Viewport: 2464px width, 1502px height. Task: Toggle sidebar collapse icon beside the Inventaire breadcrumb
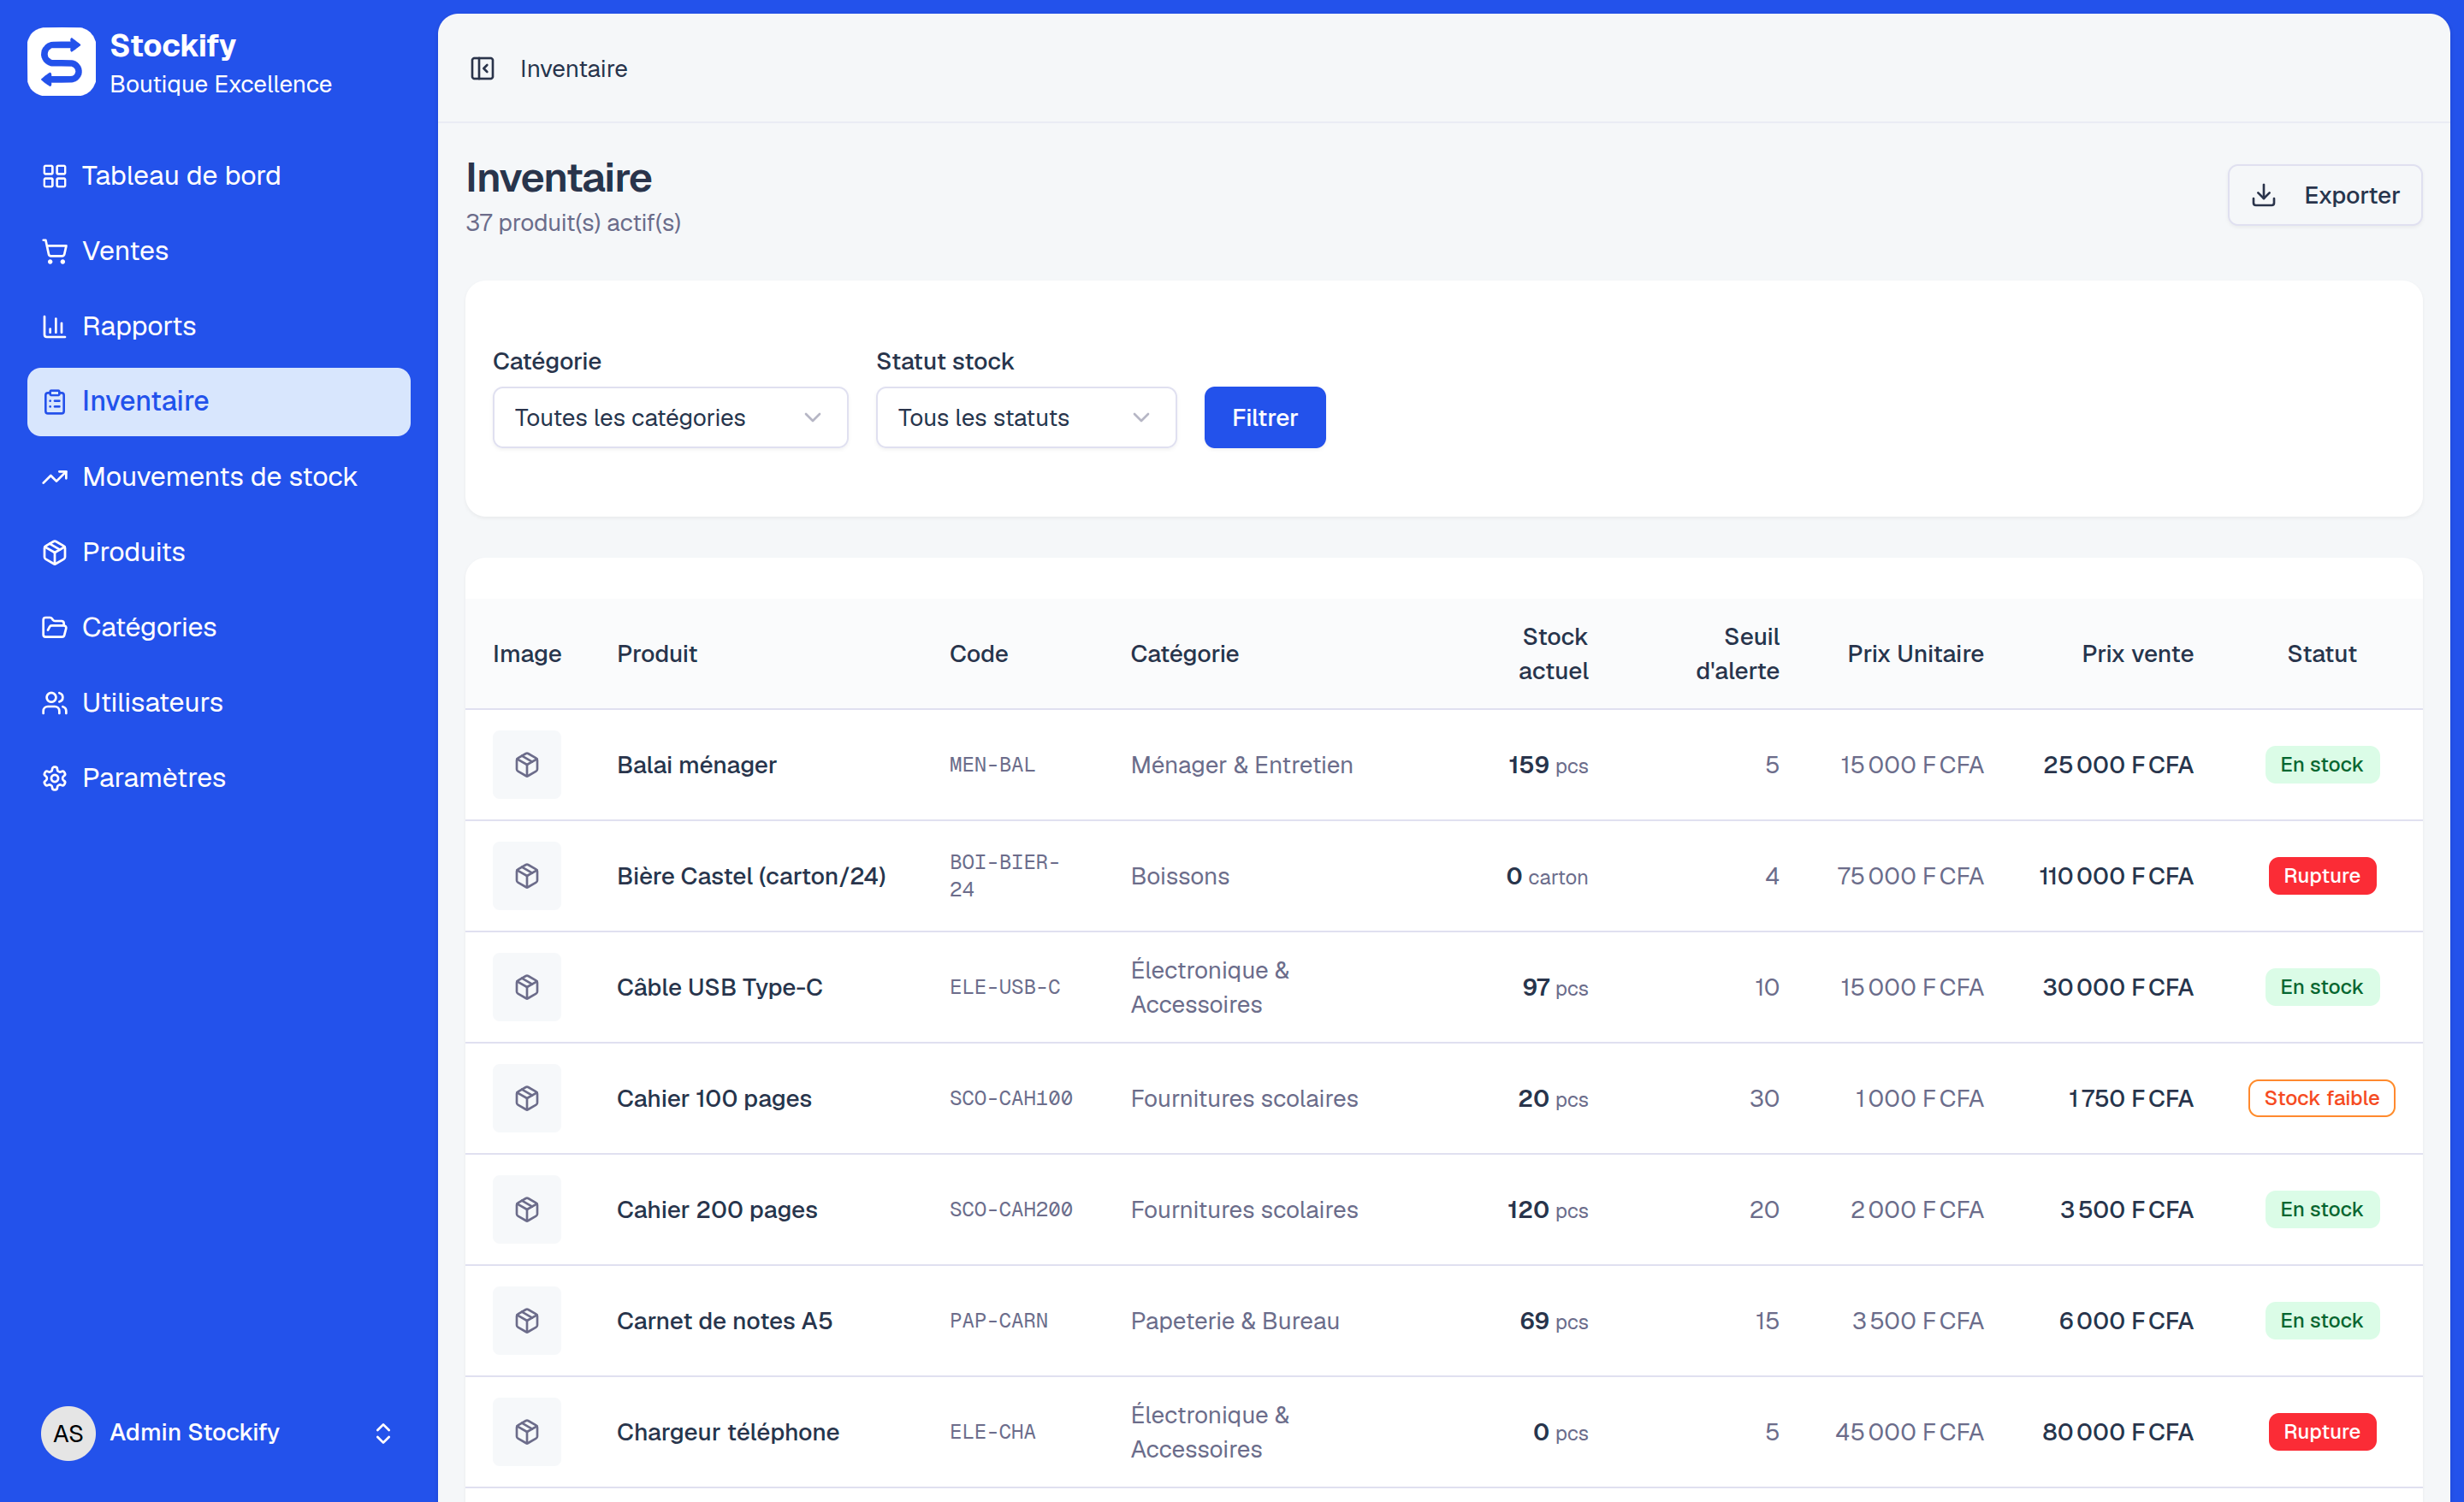[x=482, y=68]
